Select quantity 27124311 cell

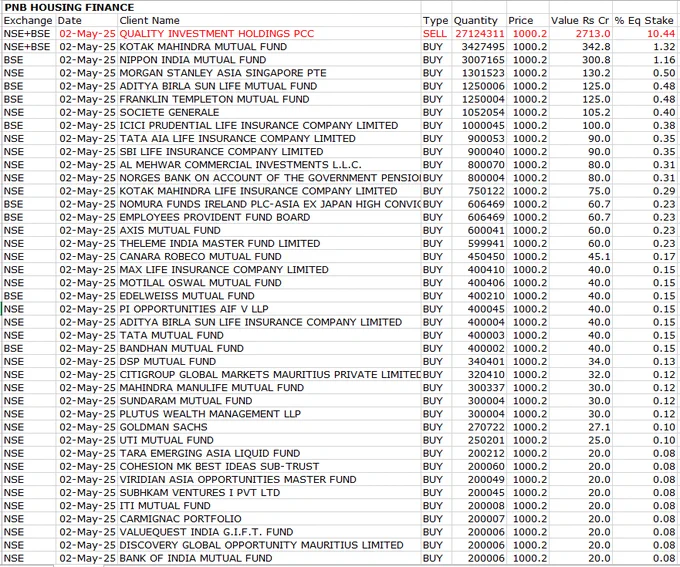coord(480,33)
